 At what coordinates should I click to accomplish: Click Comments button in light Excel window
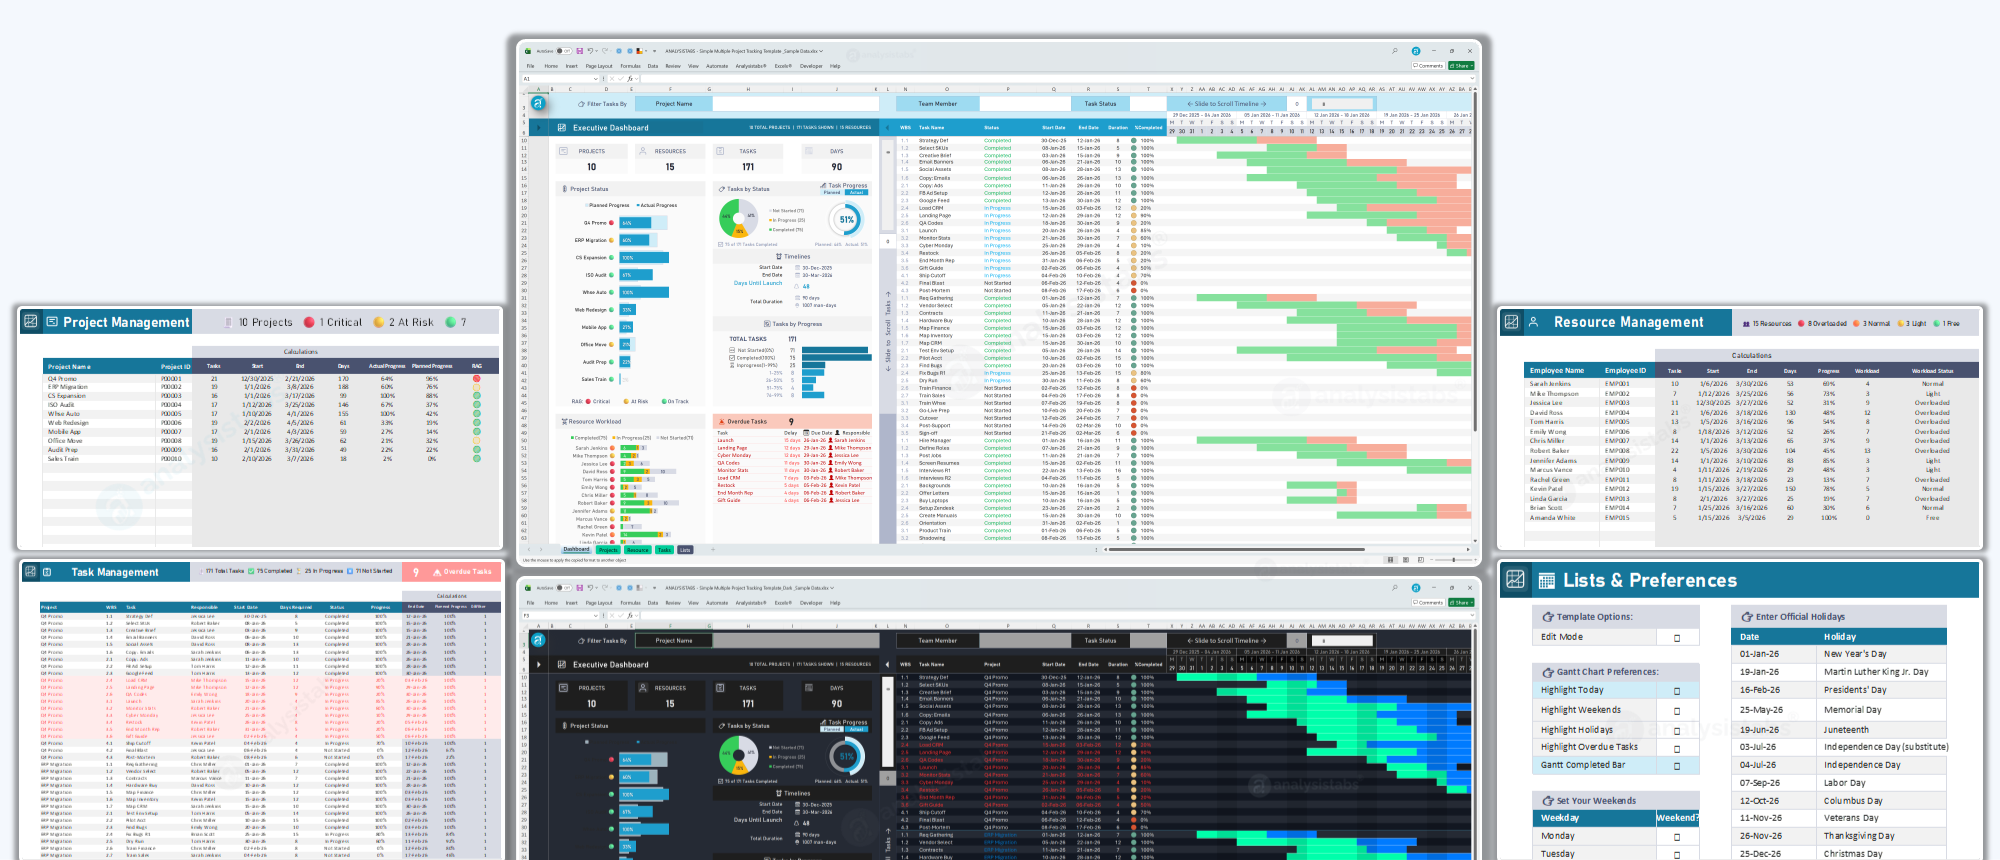coord(1428,66)
